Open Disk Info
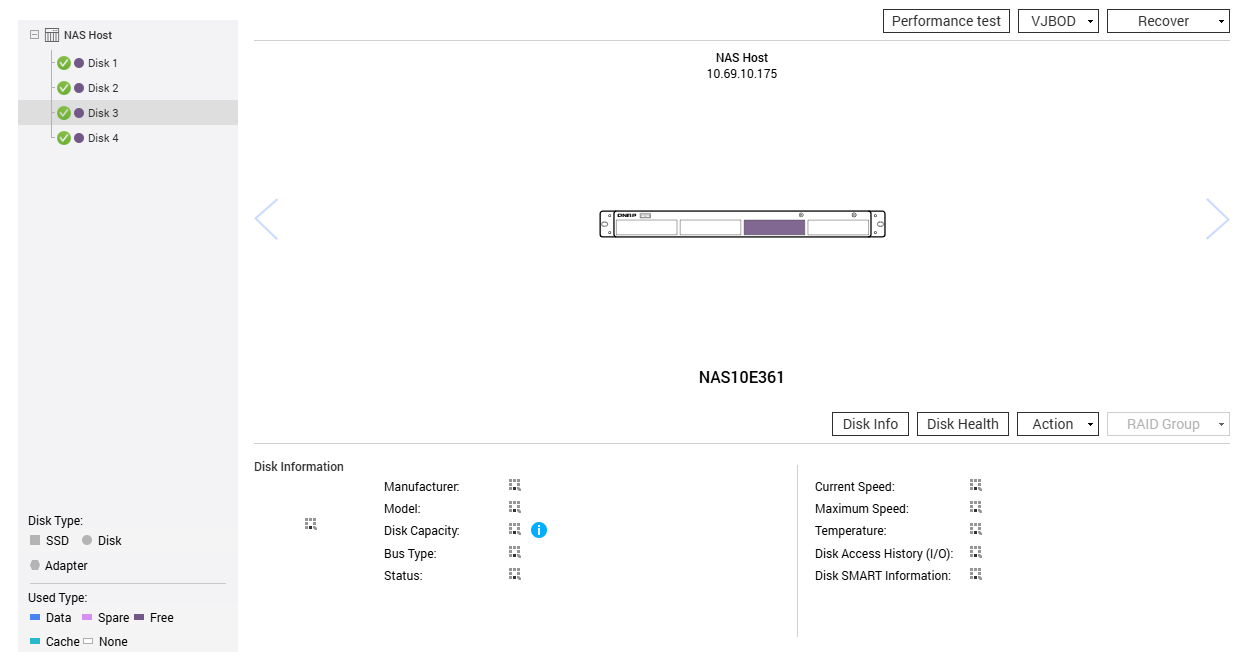The image size is (1252, 670). pos(870,424)
